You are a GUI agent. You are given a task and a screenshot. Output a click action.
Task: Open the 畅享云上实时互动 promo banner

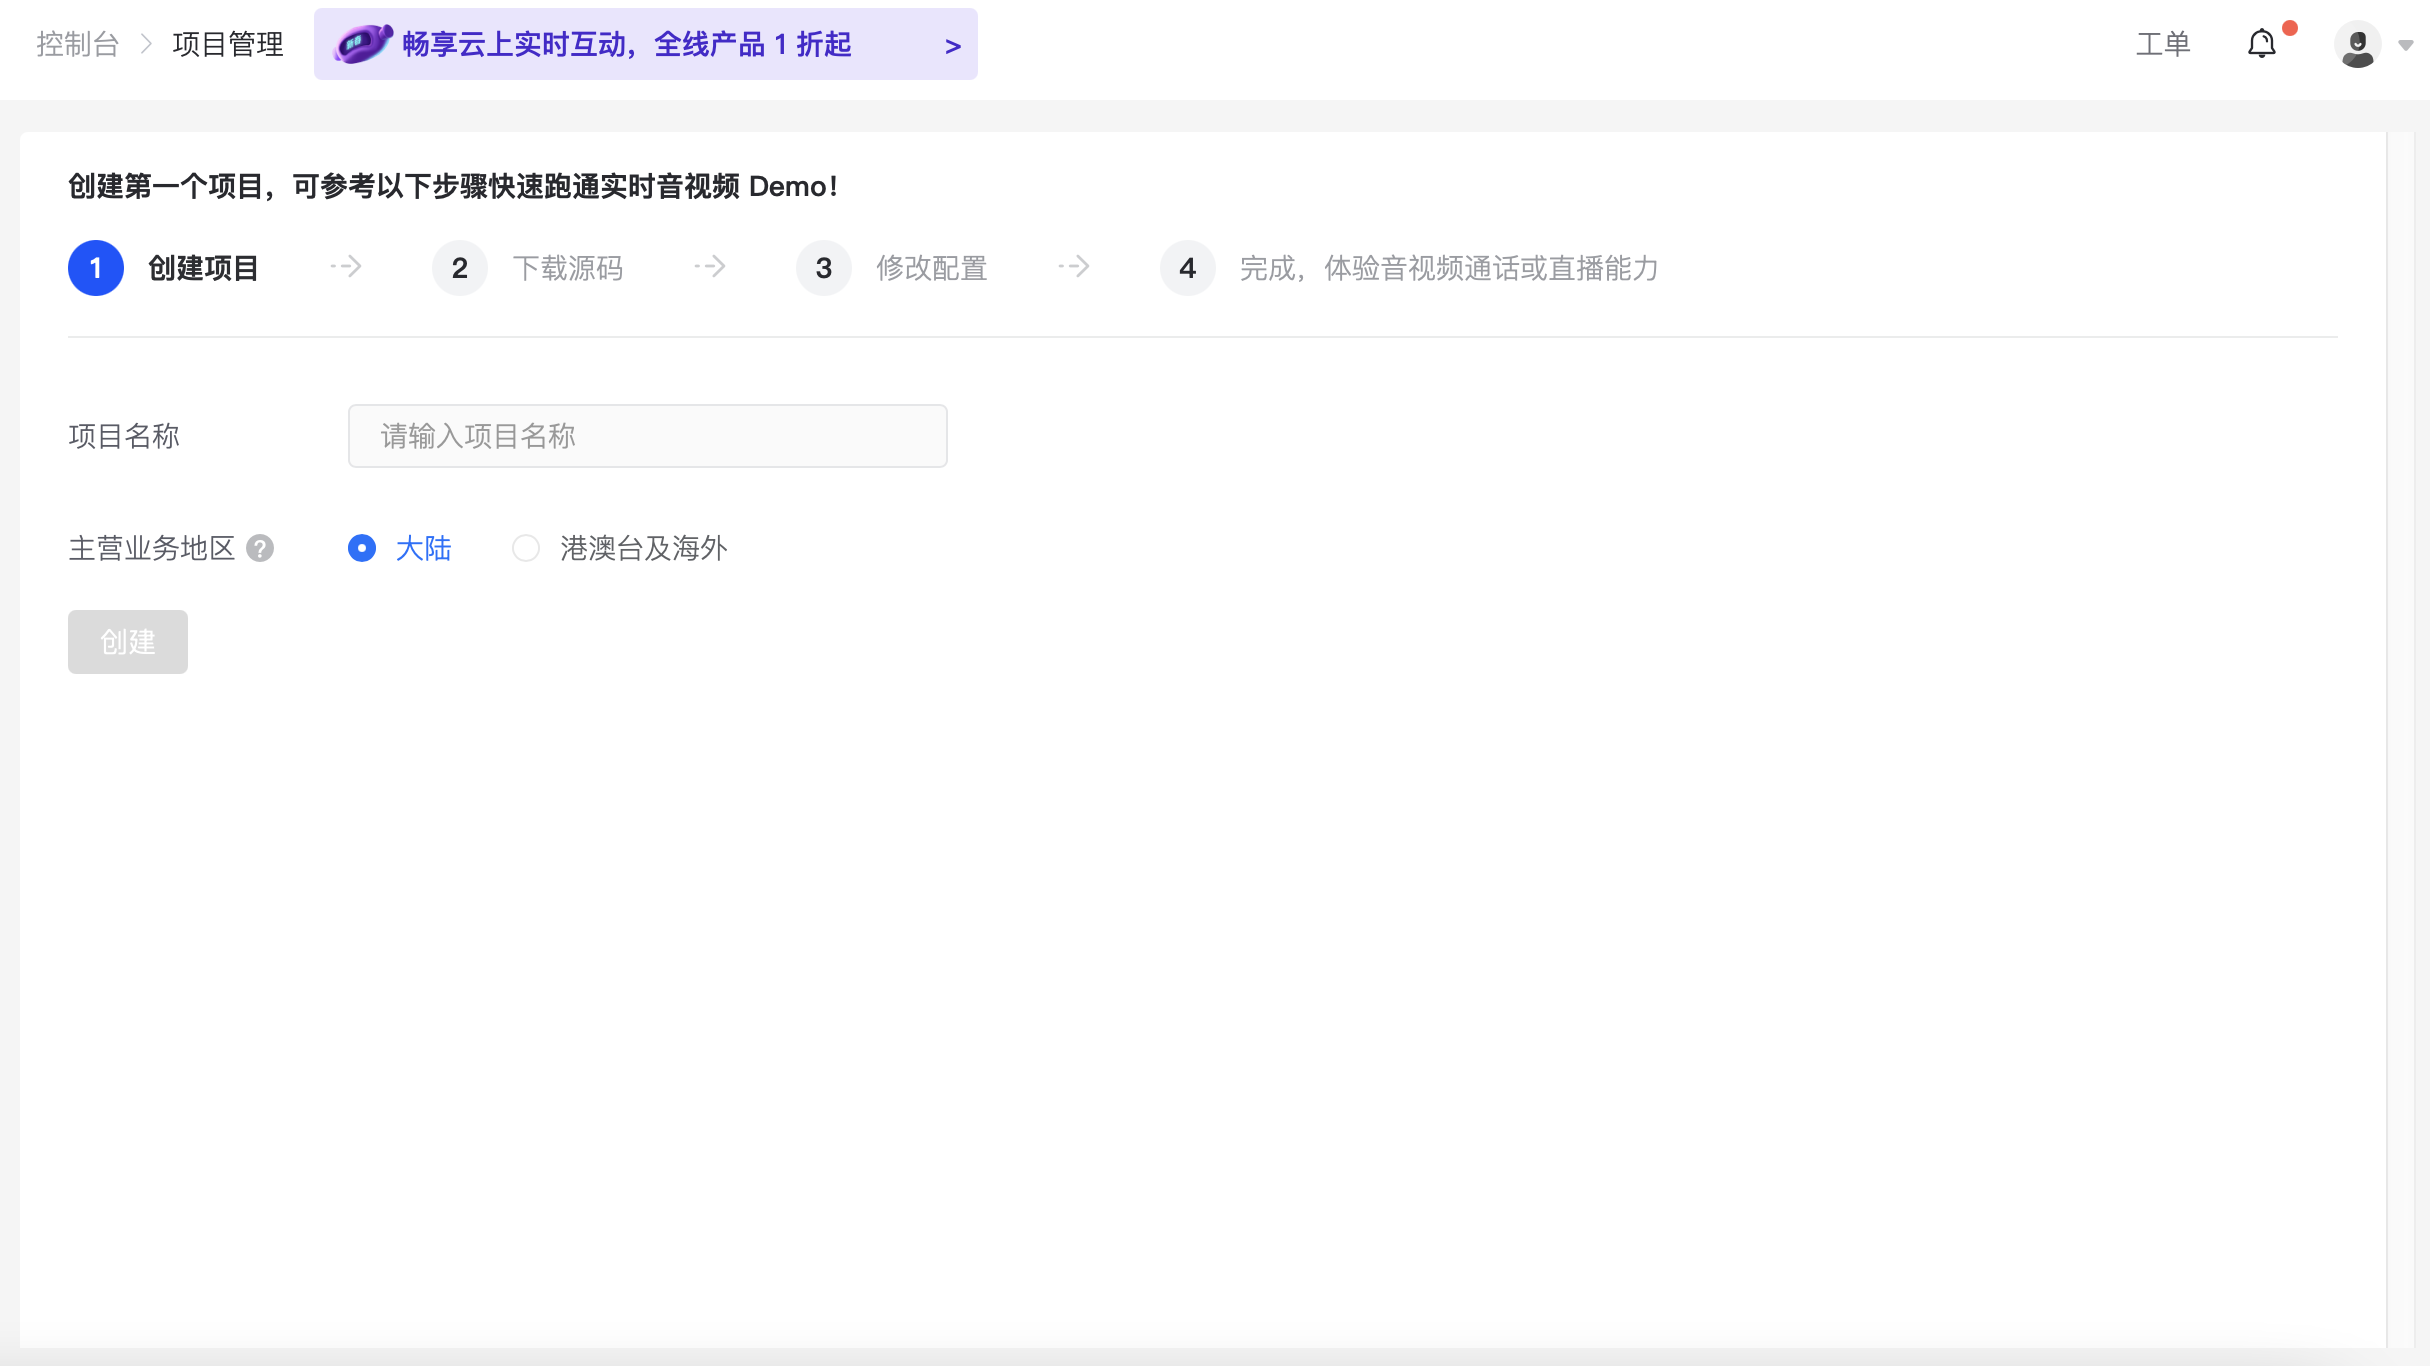tap(627, 44)
